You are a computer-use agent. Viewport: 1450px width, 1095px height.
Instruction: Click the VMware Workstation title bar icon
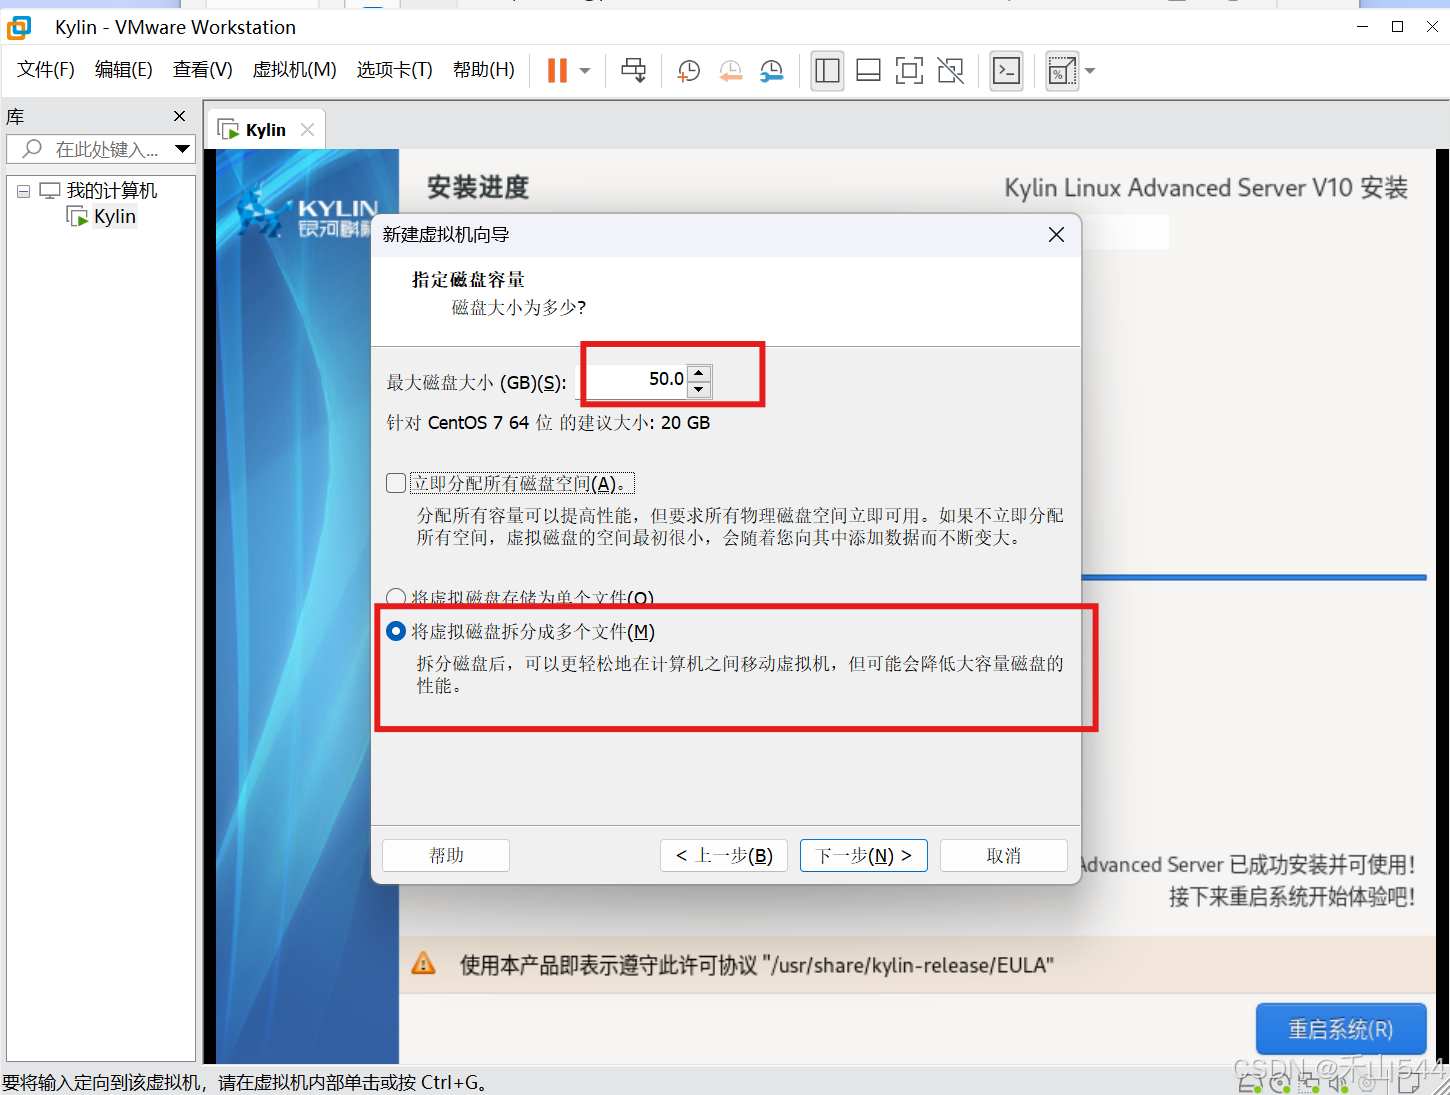point(19,27)
